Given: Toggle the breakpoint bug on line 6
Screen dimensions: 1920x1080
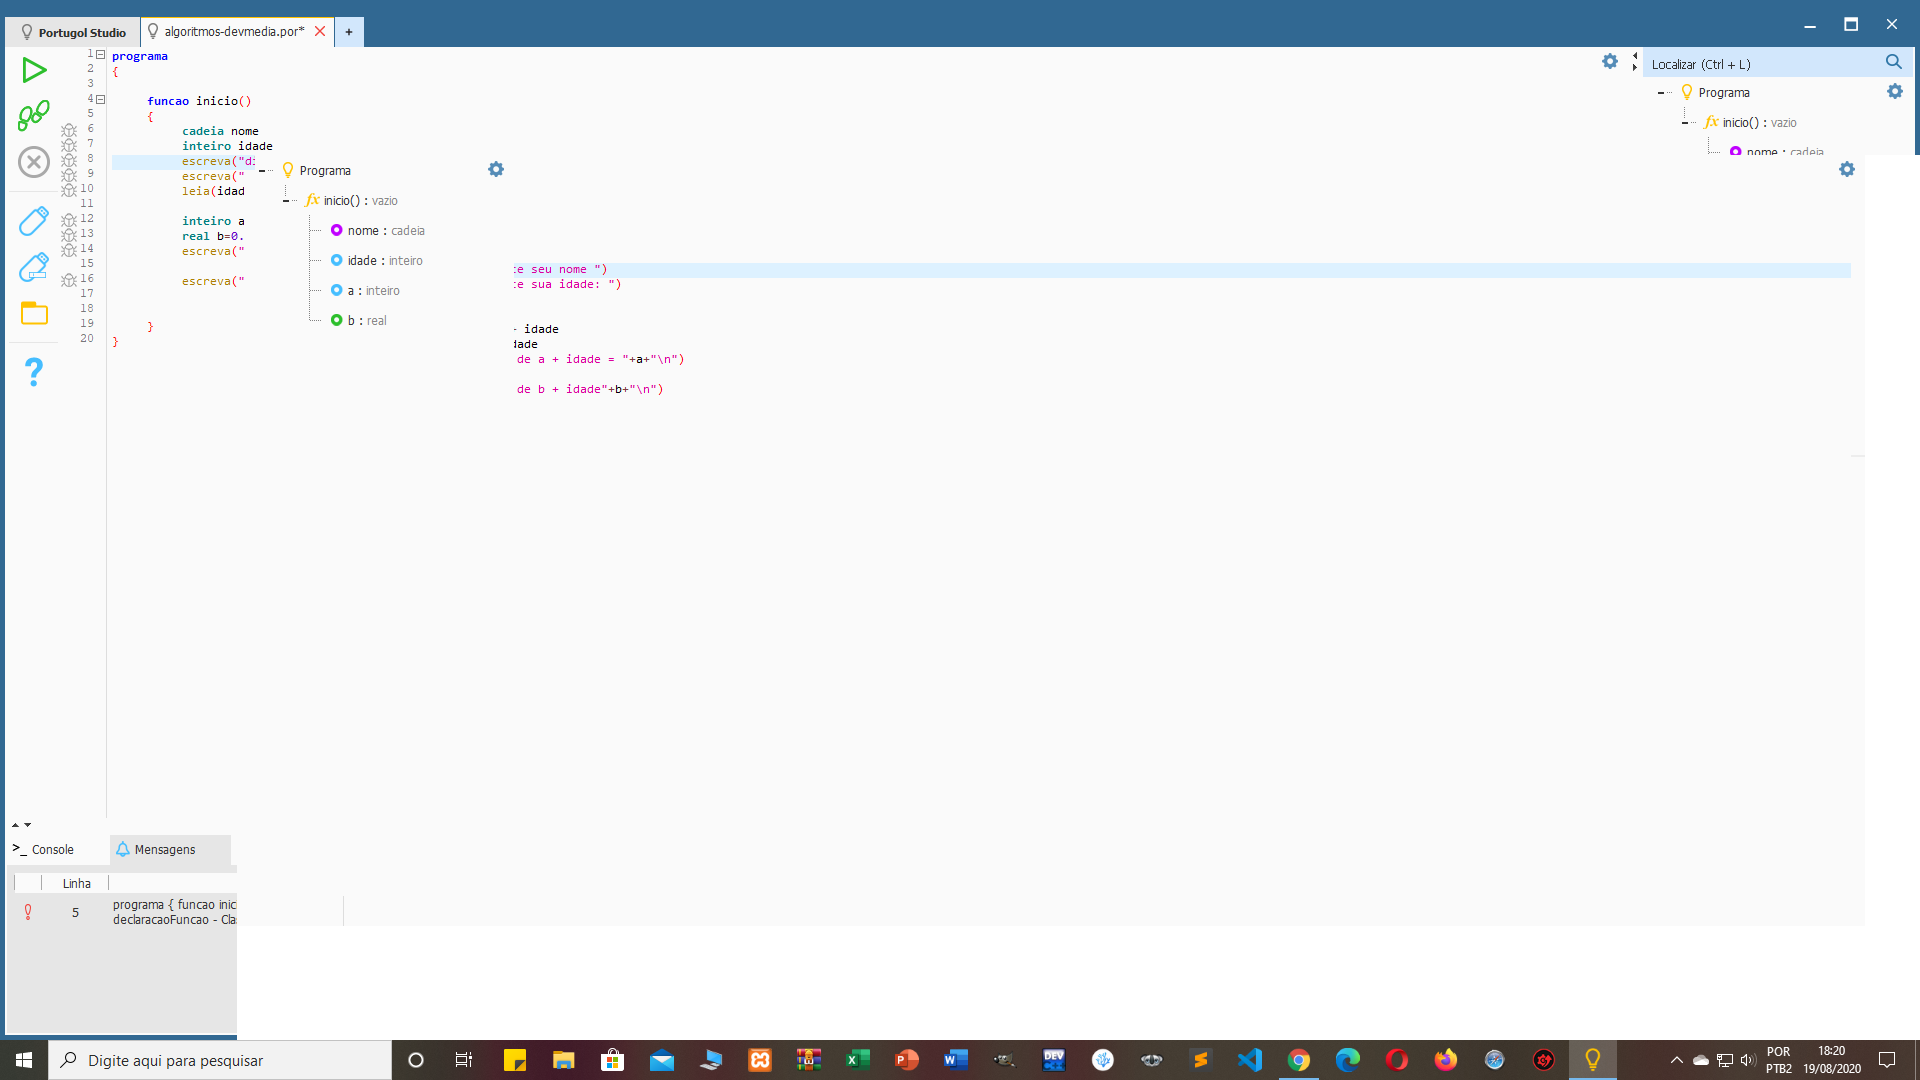Looking at the screenshot, I should (x=68, y=131).
